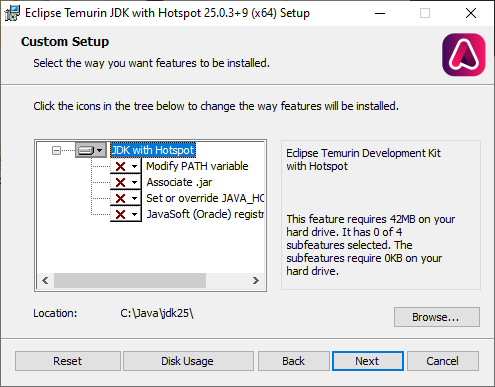Open the Set or override JAVA_HOME dropdown

point(126,198)
